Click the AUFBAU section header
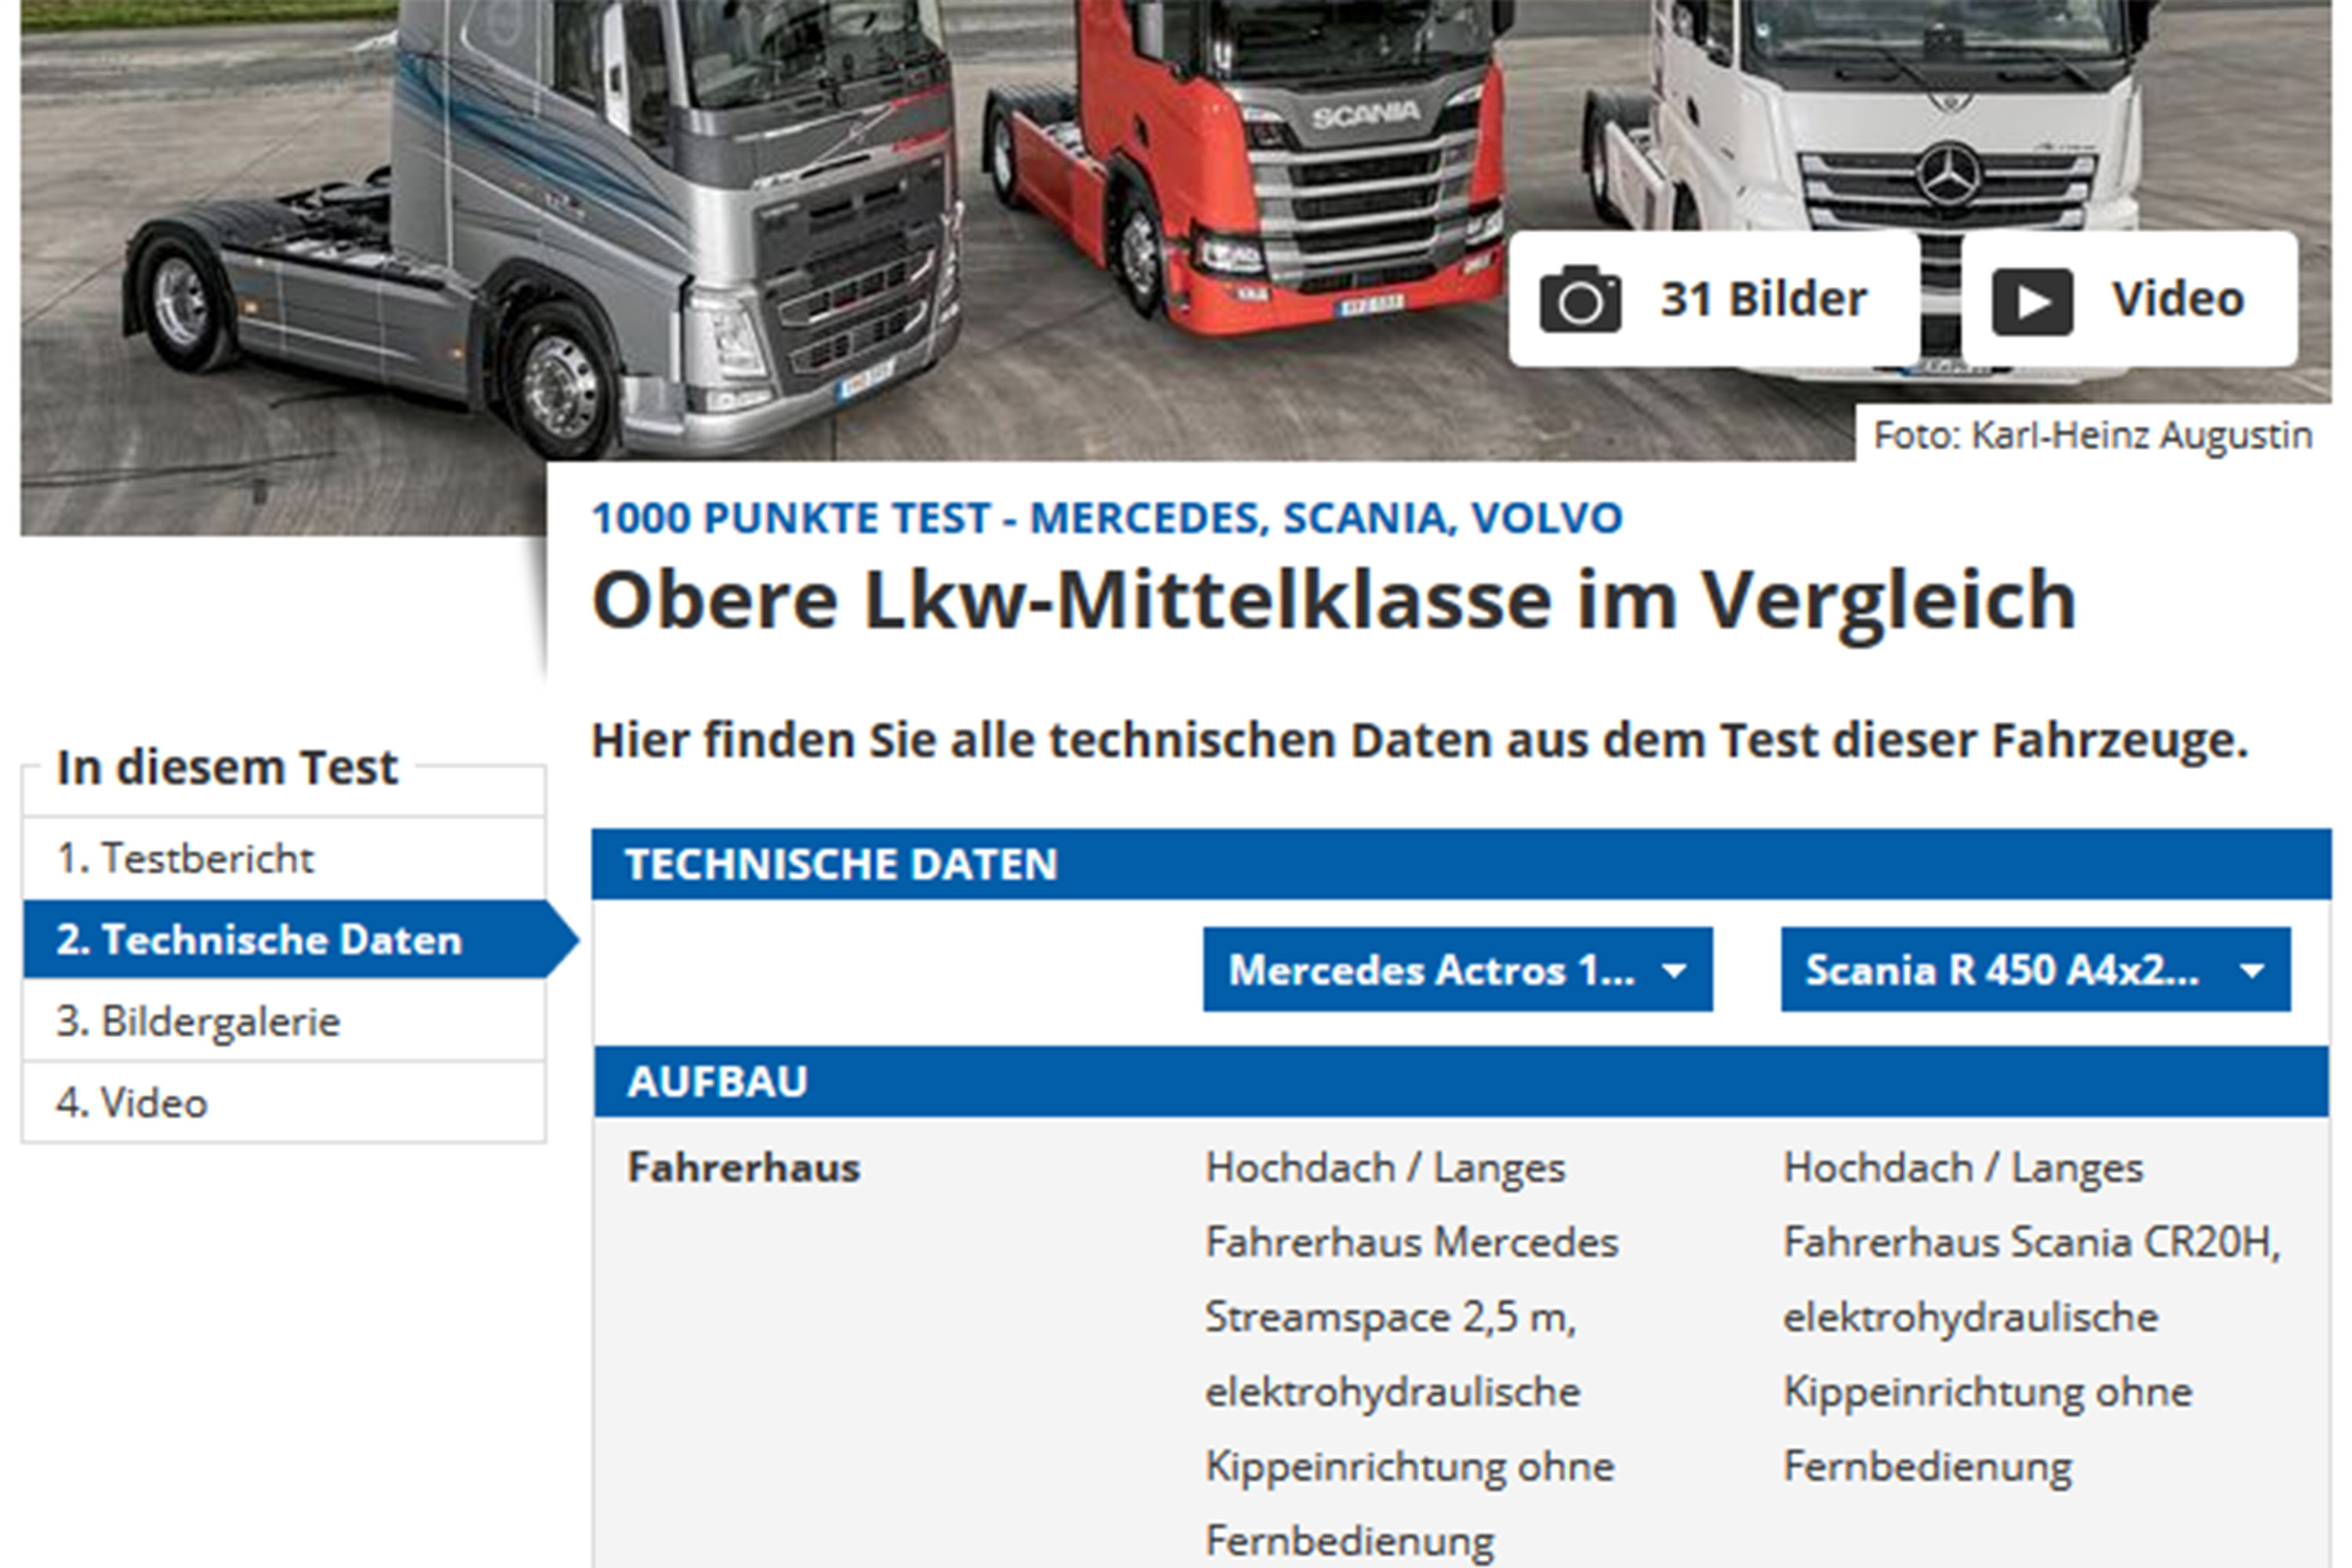 (x=1461, y=1081)
